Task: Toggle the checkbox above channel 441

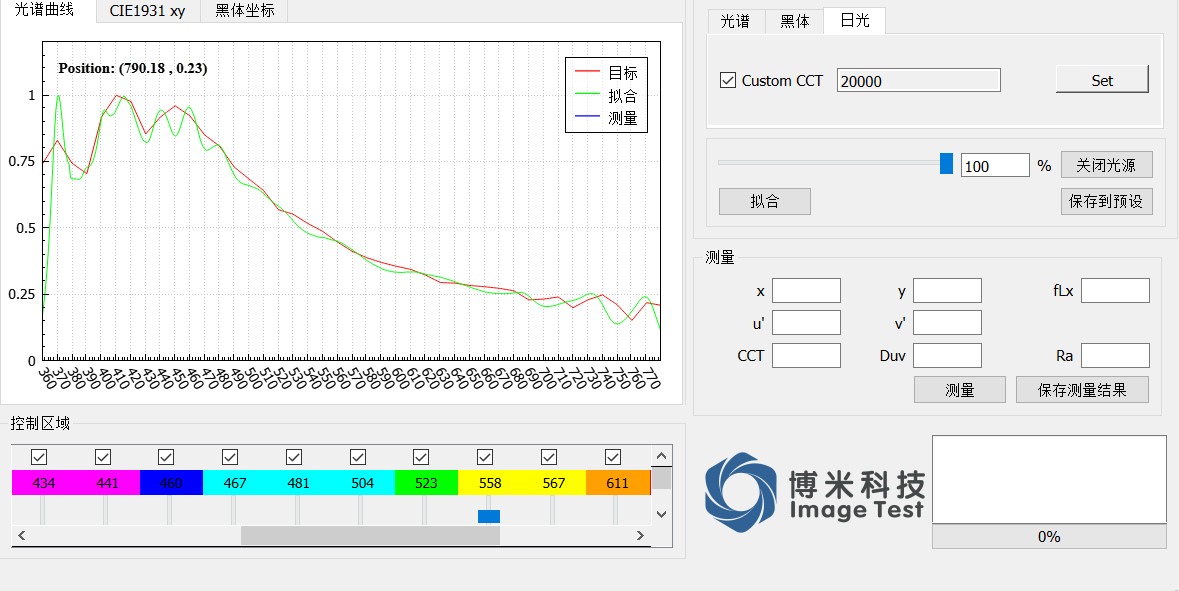Action: 103,457
